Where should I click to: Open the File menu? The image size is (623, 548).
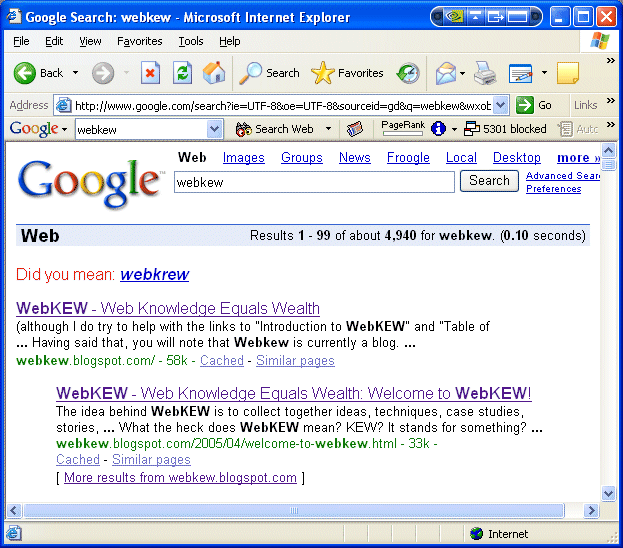[21, 41]
